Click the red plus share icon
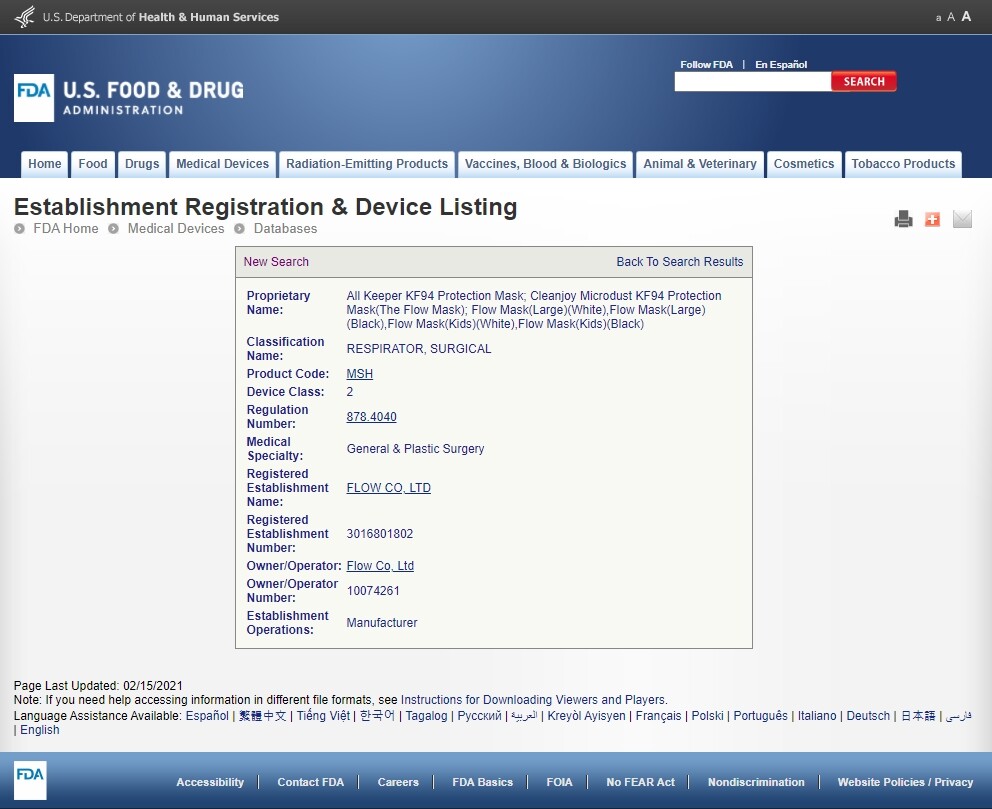Image resolution: width=992 pixels, height=809 pixels. pyautogui.click(x=932, y=219)
